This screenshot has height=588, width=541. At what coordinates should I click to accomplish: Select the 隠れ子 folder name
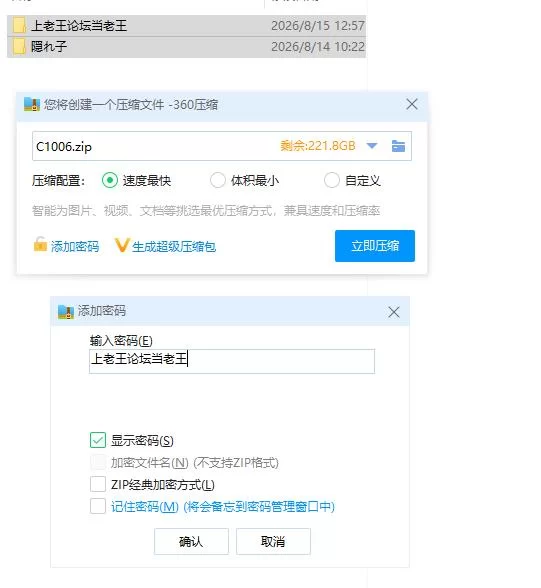pyautogui.click(x=49, y=47)
